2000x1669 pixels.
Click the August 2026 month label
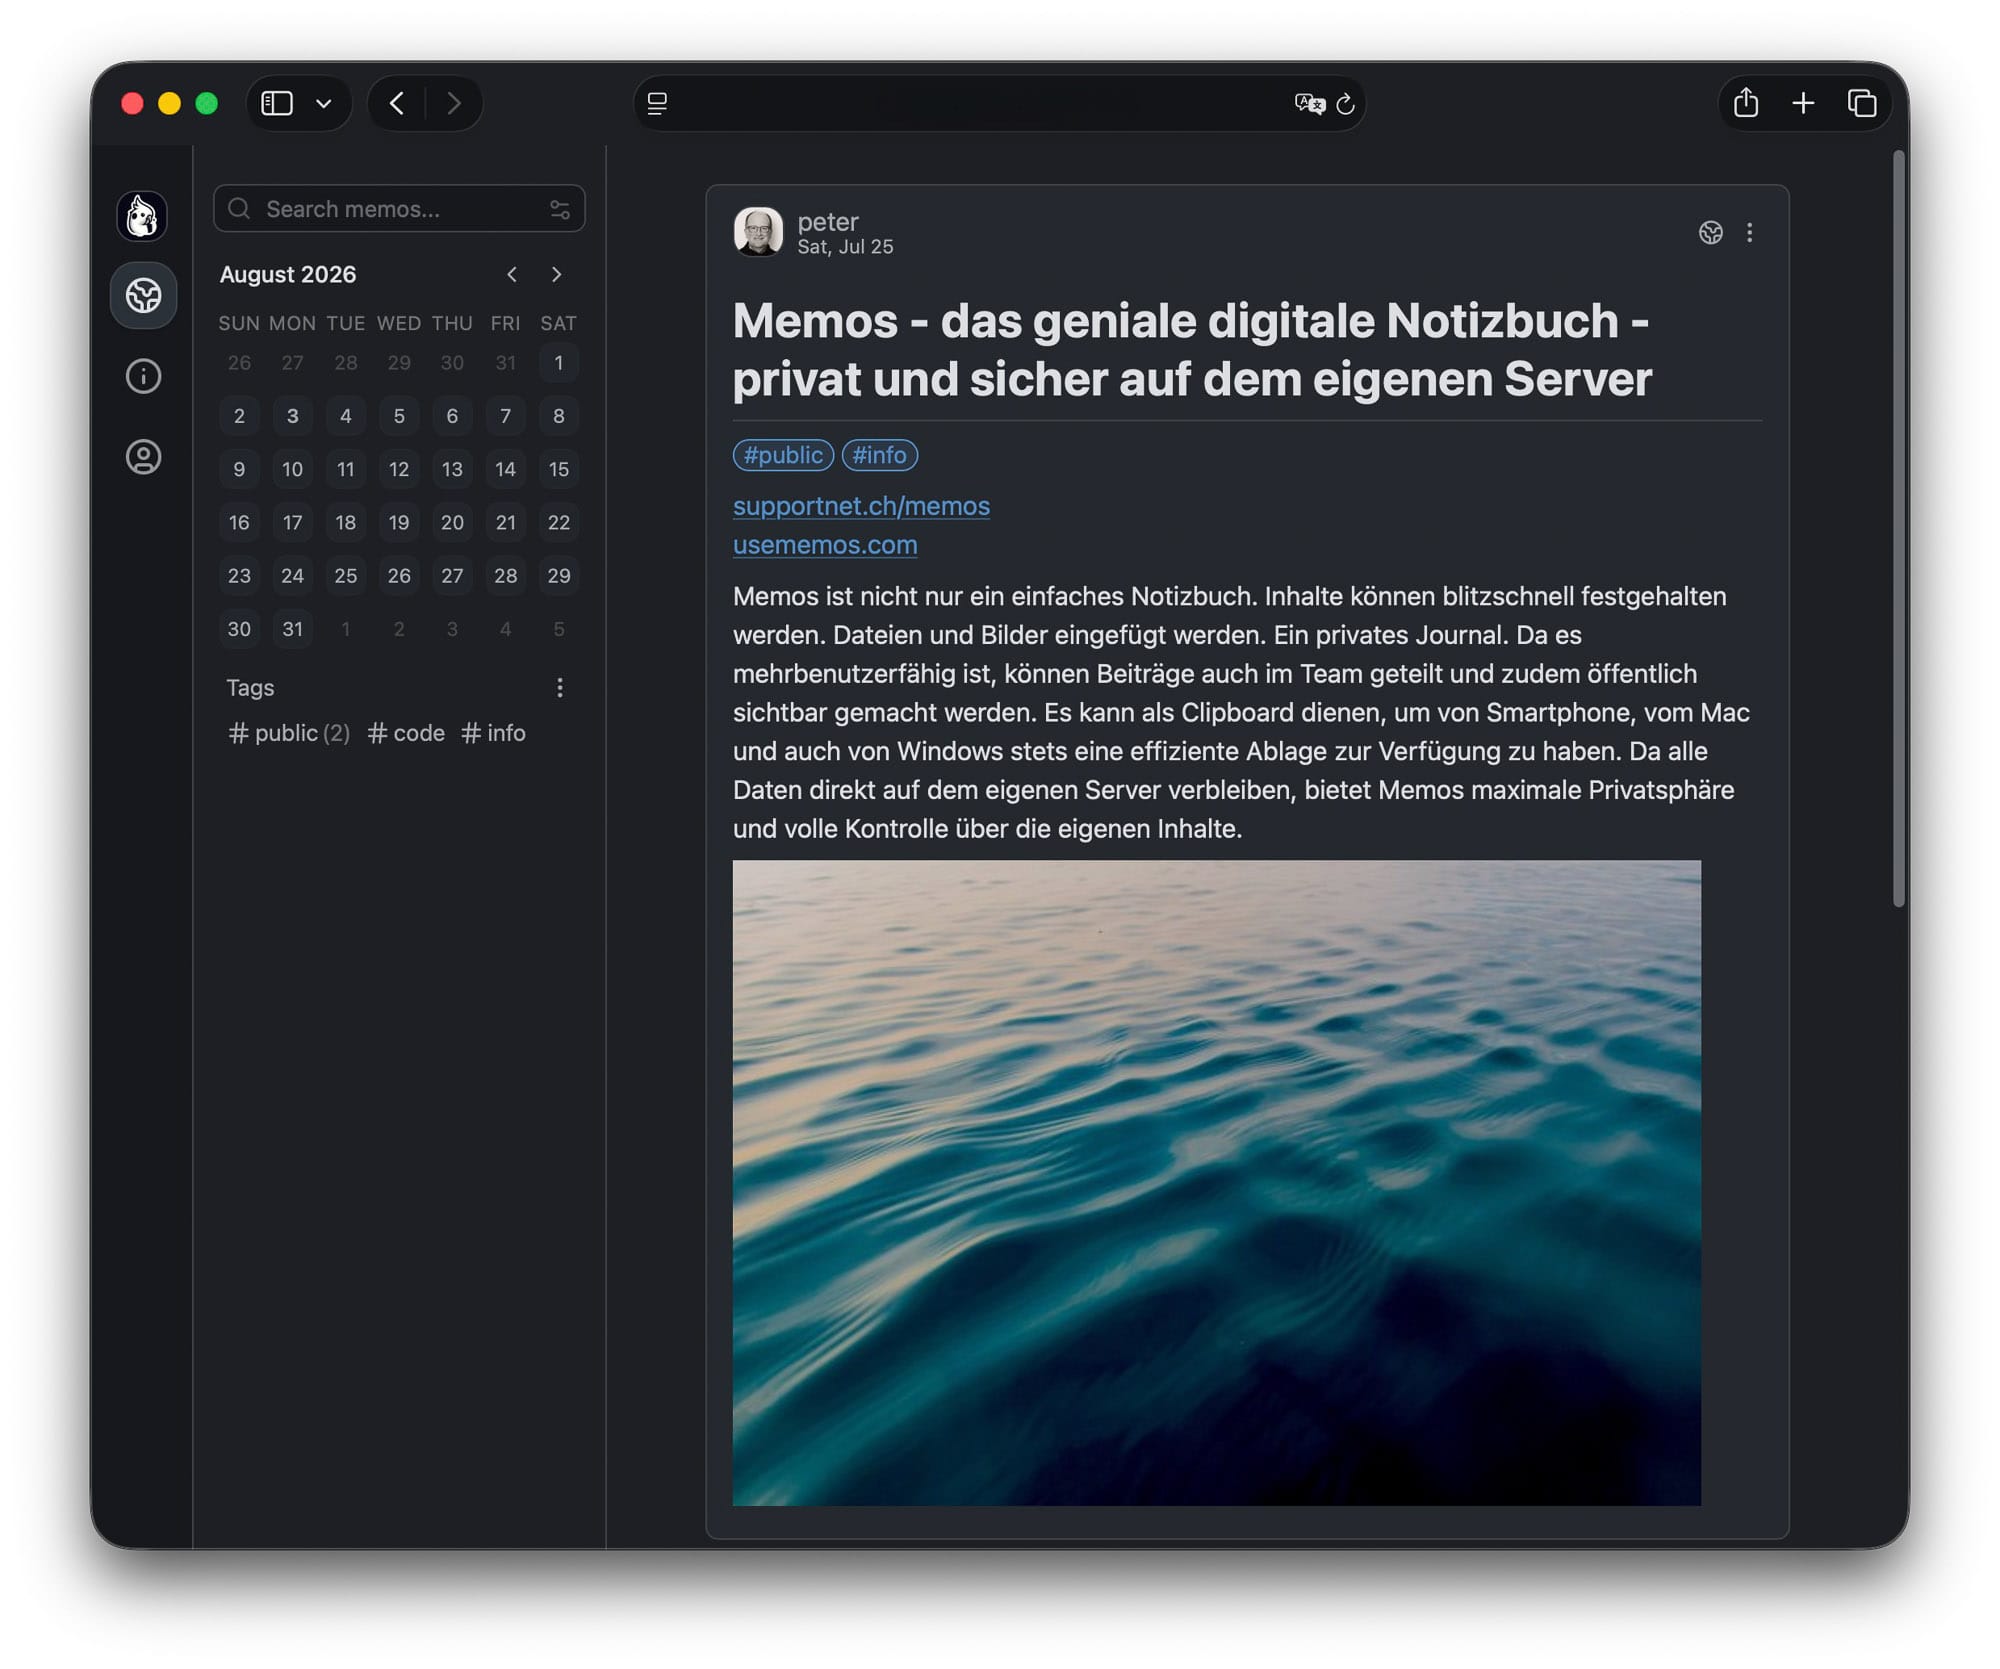pos(288,275)
